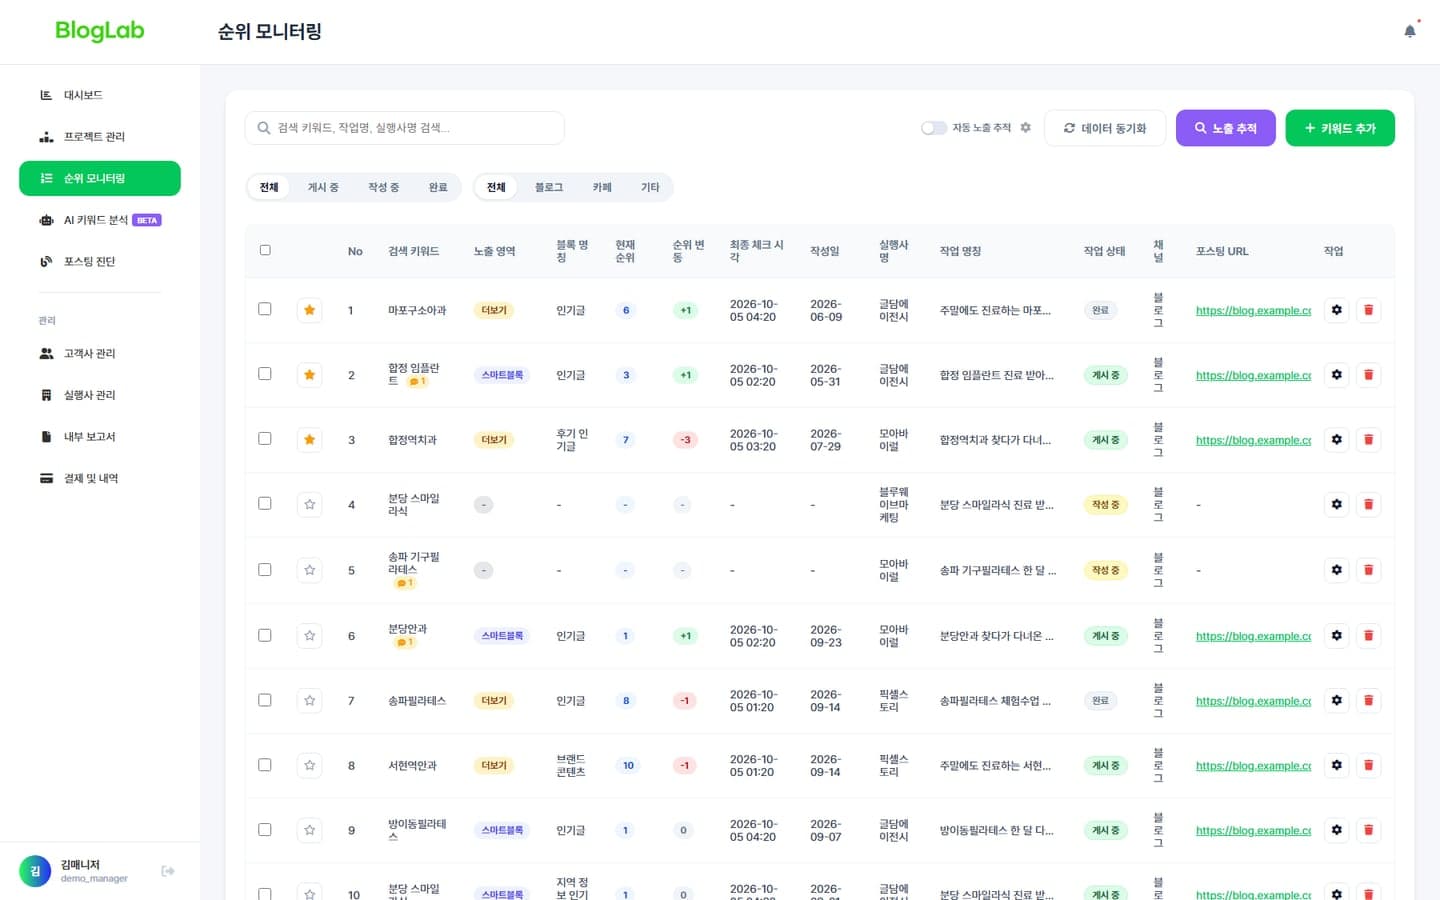Viewport: 1440px width, 900px height.
Task: Select the 블로그 channel filter tab
Action: pos(548,187)
